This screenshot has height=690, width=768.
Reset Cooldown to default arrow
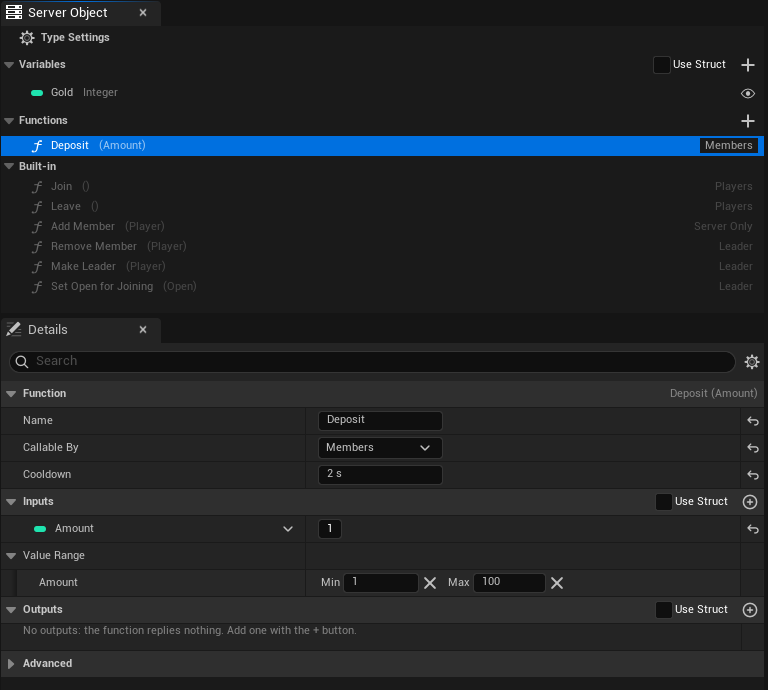click(x=753, y=475)
